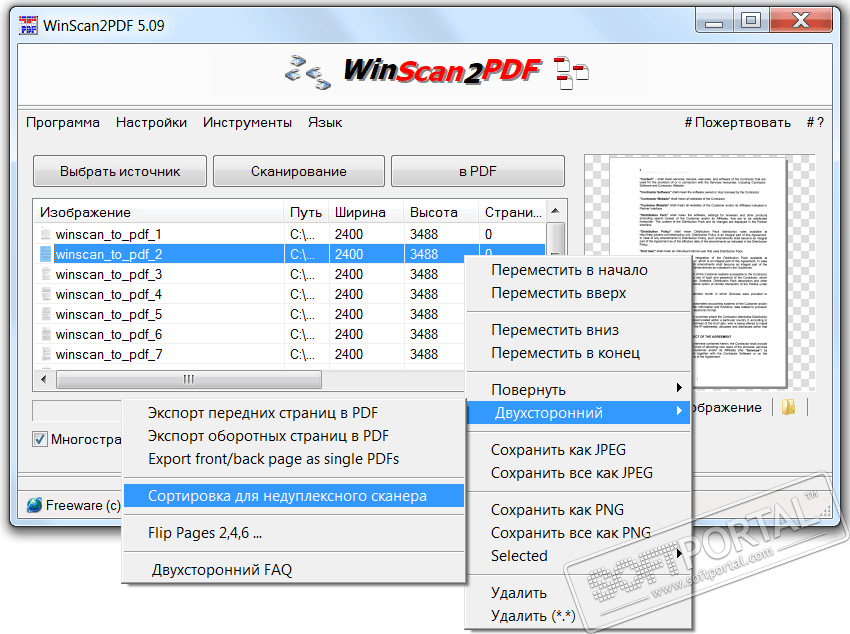Choose Удалить from the context menu
The image size is (850, 634).
pos(578,593)
